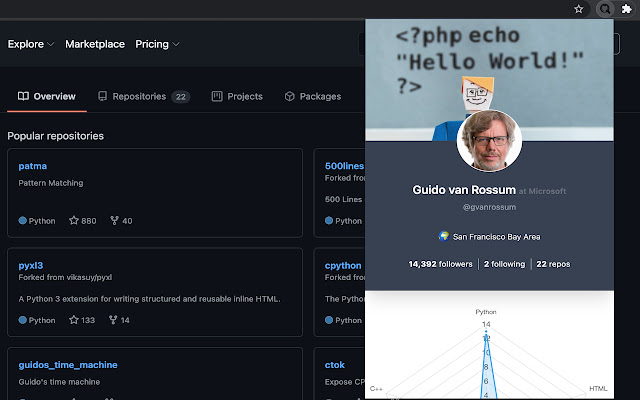Click the 22 repos stat
This screenshot has height=400, width=640.
pos(553,264)
